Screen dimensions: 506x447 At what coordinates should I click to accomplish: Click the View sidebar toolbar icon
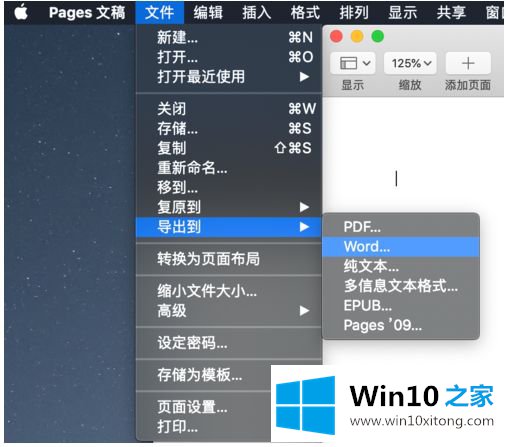pyautogui.click(x=353, y=63)
